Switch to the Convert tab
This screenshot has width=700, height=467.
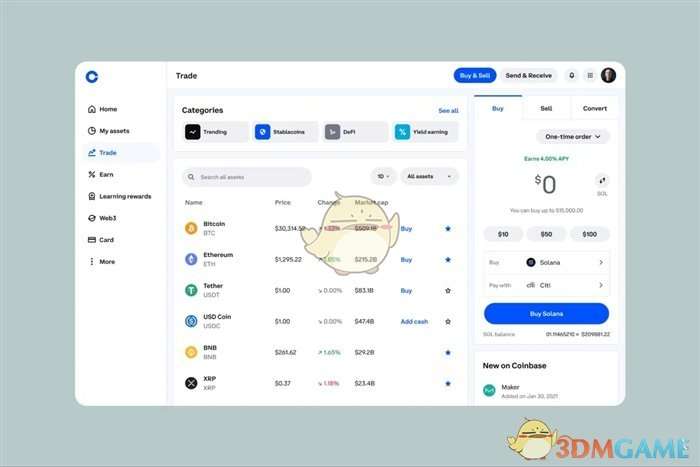click(x=595, y=108)
